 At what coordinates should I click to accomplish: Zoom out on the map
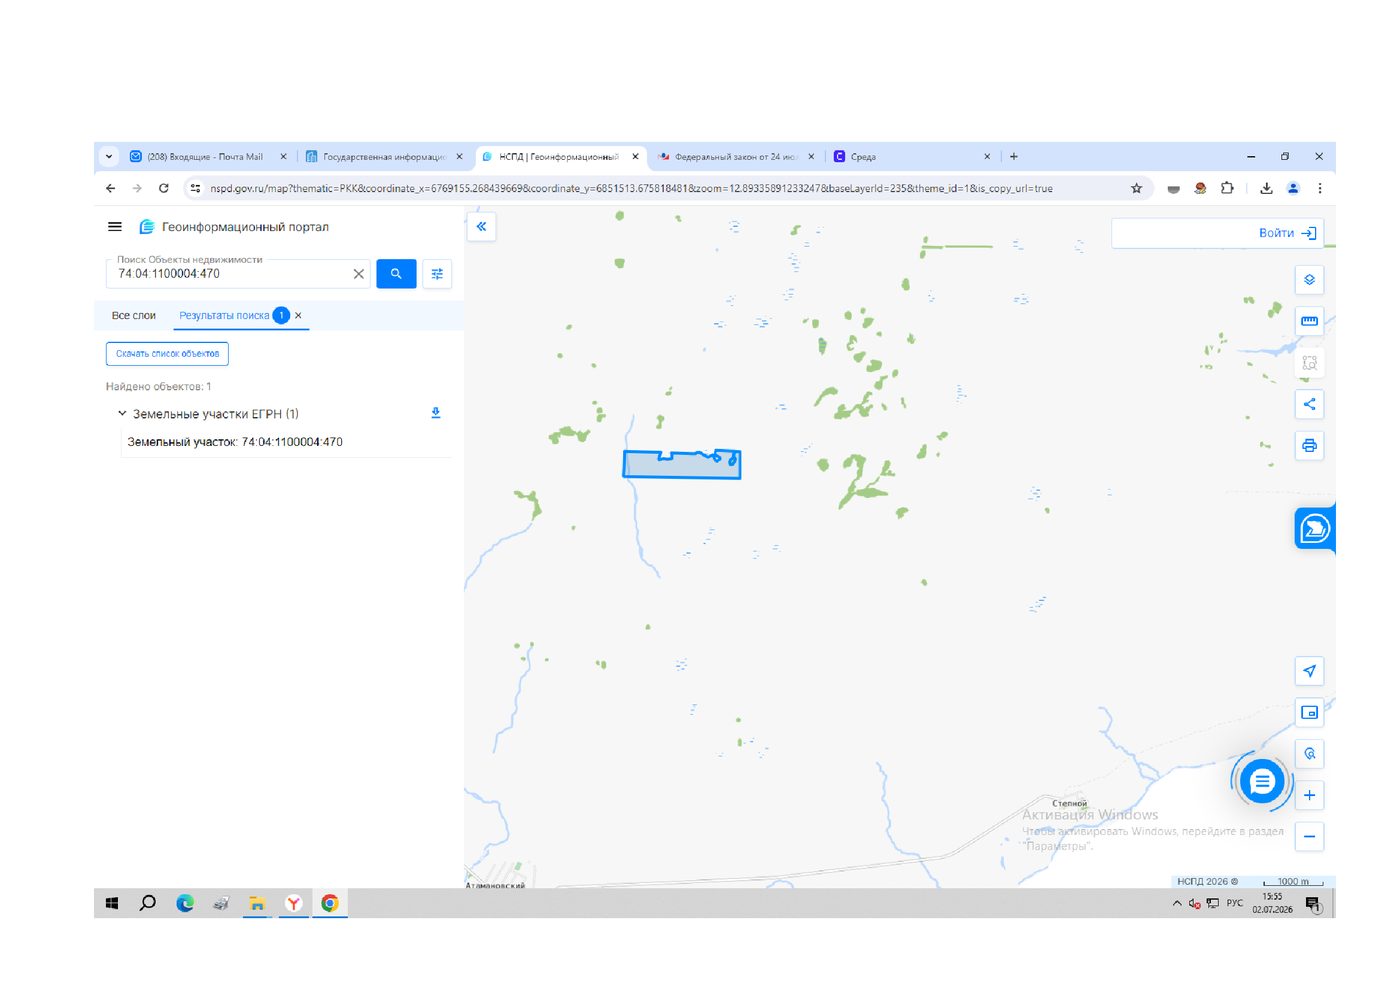pos(1309,837)
